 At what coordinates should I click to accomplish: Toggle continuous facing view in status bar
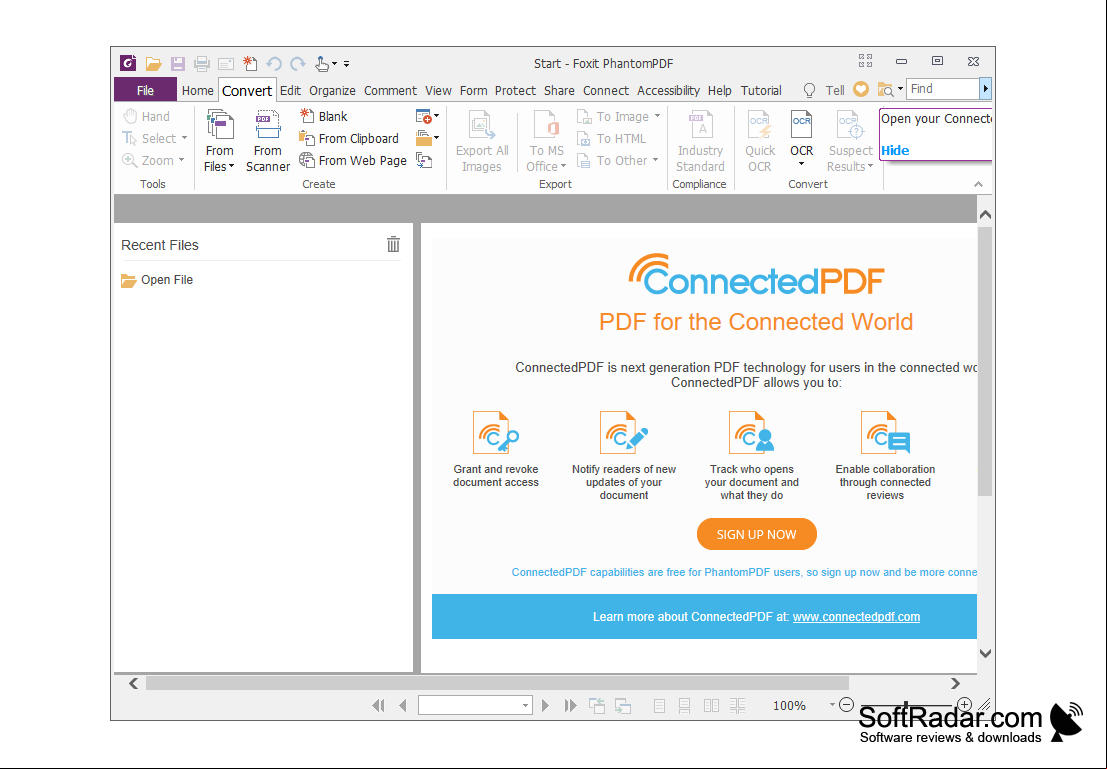[737, 705]
